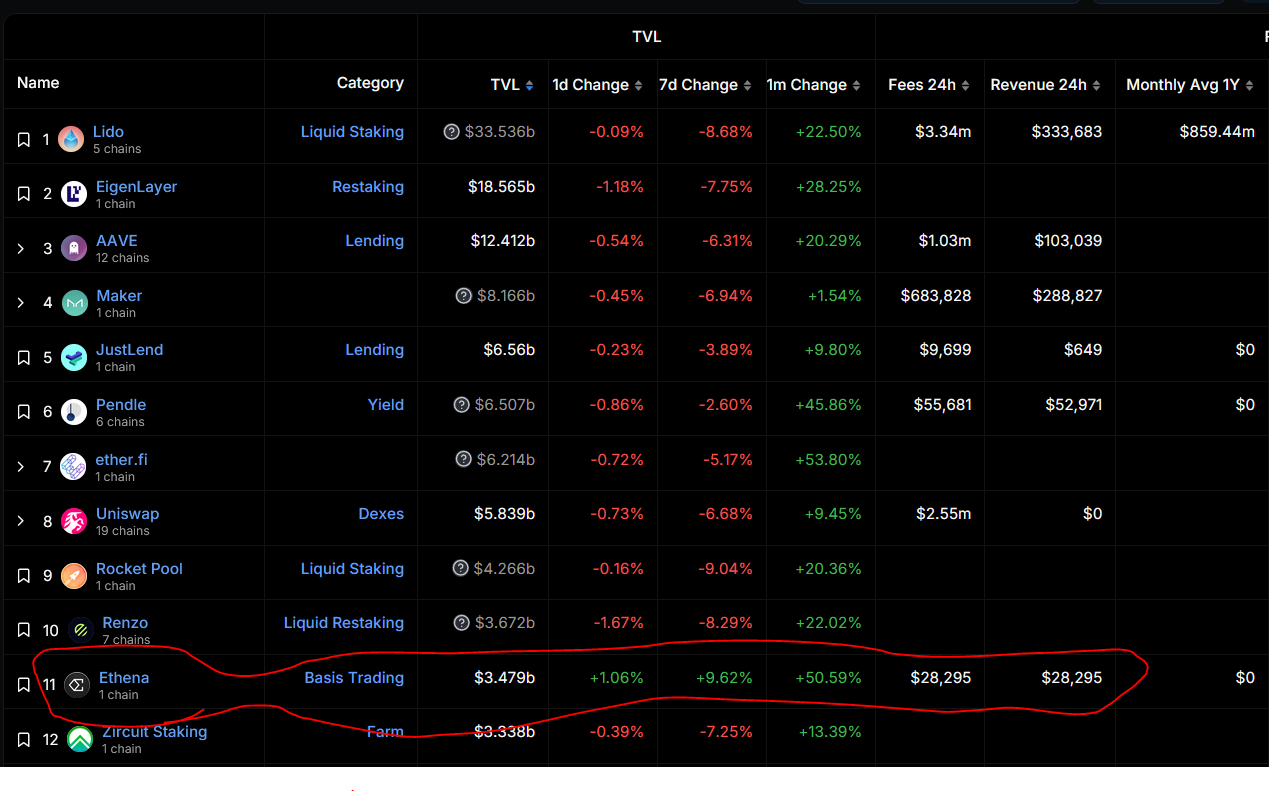Open the Restaking category link
The height and width of the screenshot is (791, 1269).
368,187
